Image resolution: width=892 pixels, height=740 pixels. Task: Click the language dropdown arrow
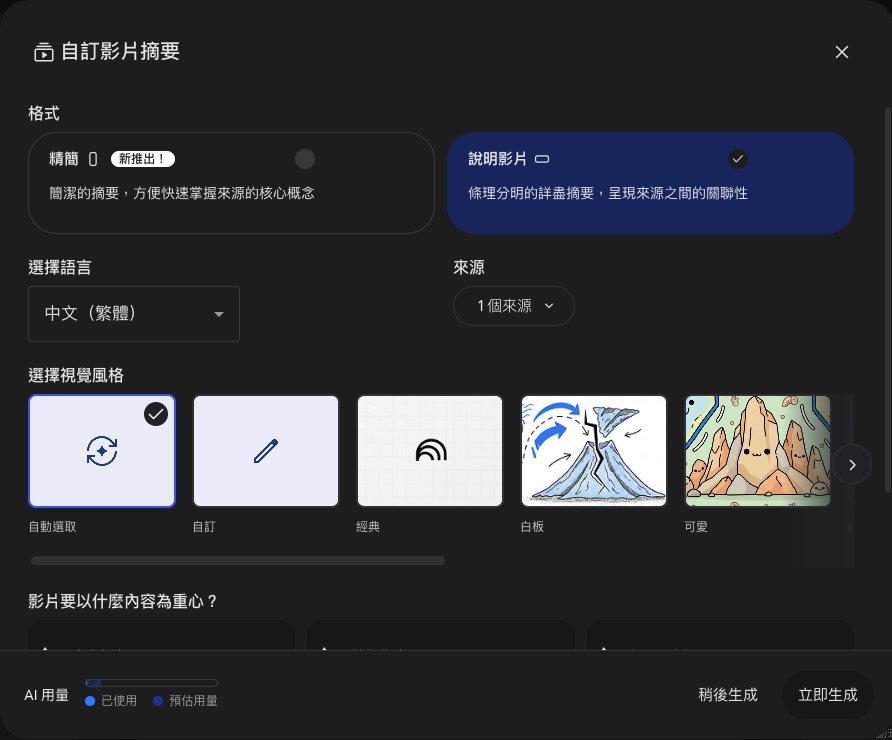[x=218, y=314]
